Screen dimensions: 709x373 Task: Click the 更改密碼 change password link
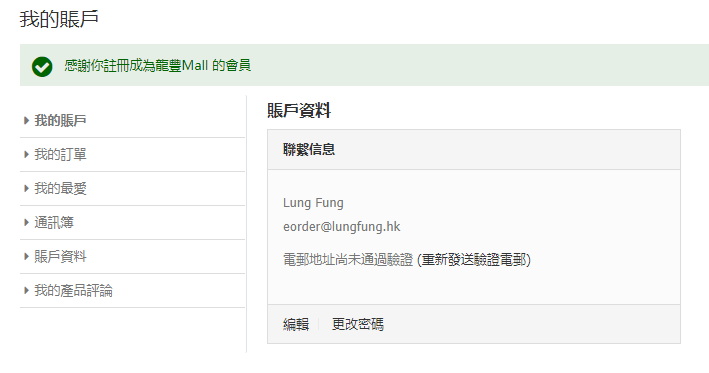(358, 324)
